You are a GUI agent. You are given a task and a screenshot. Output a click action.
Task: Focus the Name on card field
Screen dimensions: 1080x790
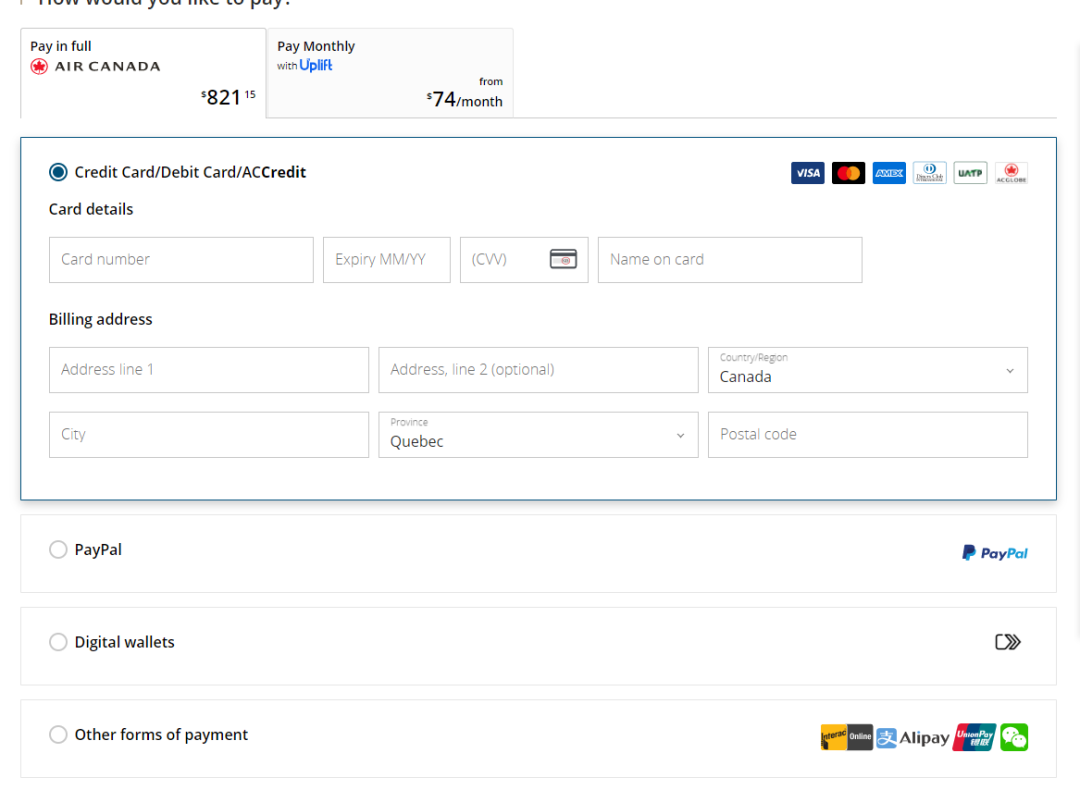[729, 260]
